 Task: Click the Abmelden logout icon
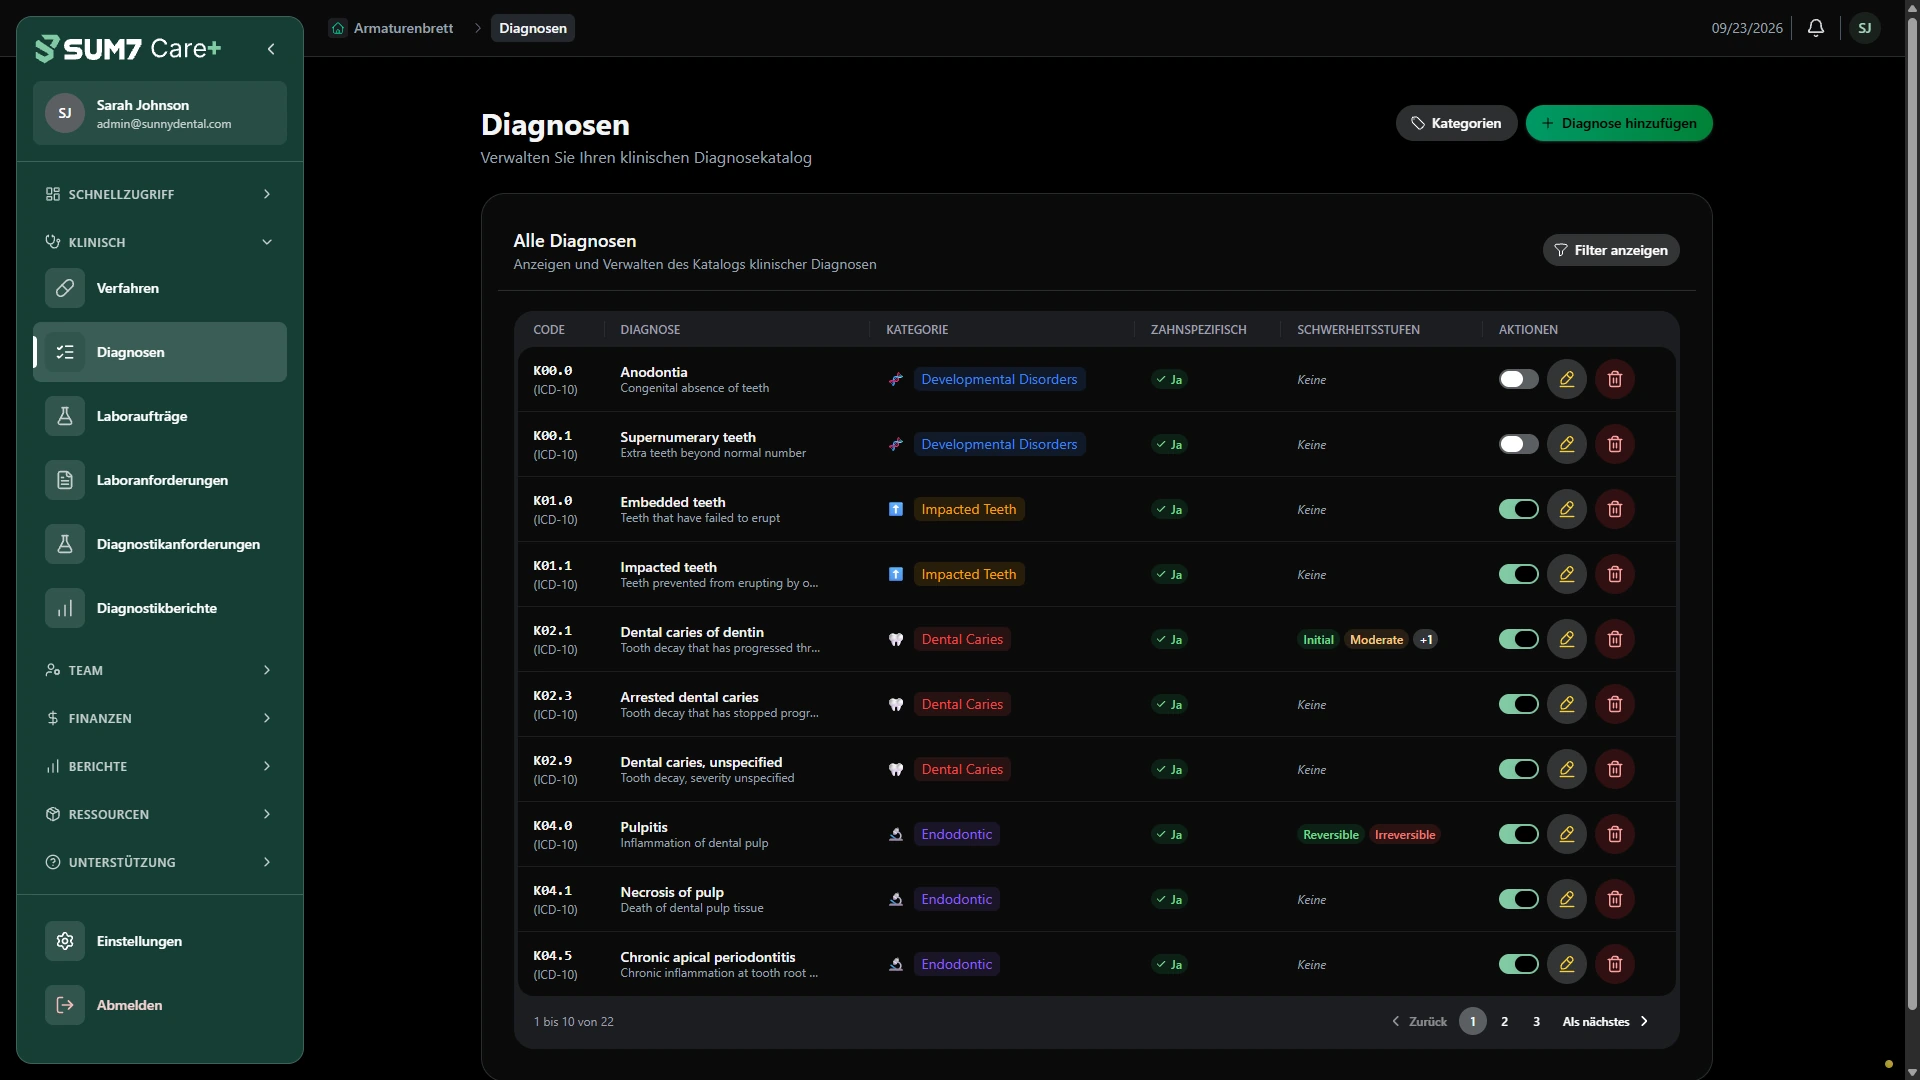[x=65, y=1005]
